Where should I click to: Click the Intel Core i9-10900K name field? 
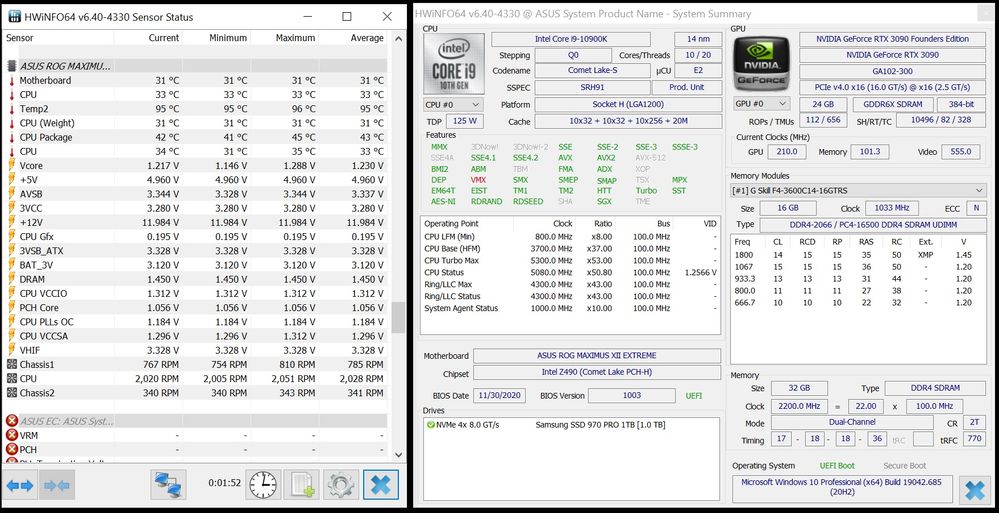tap(570, 39)
